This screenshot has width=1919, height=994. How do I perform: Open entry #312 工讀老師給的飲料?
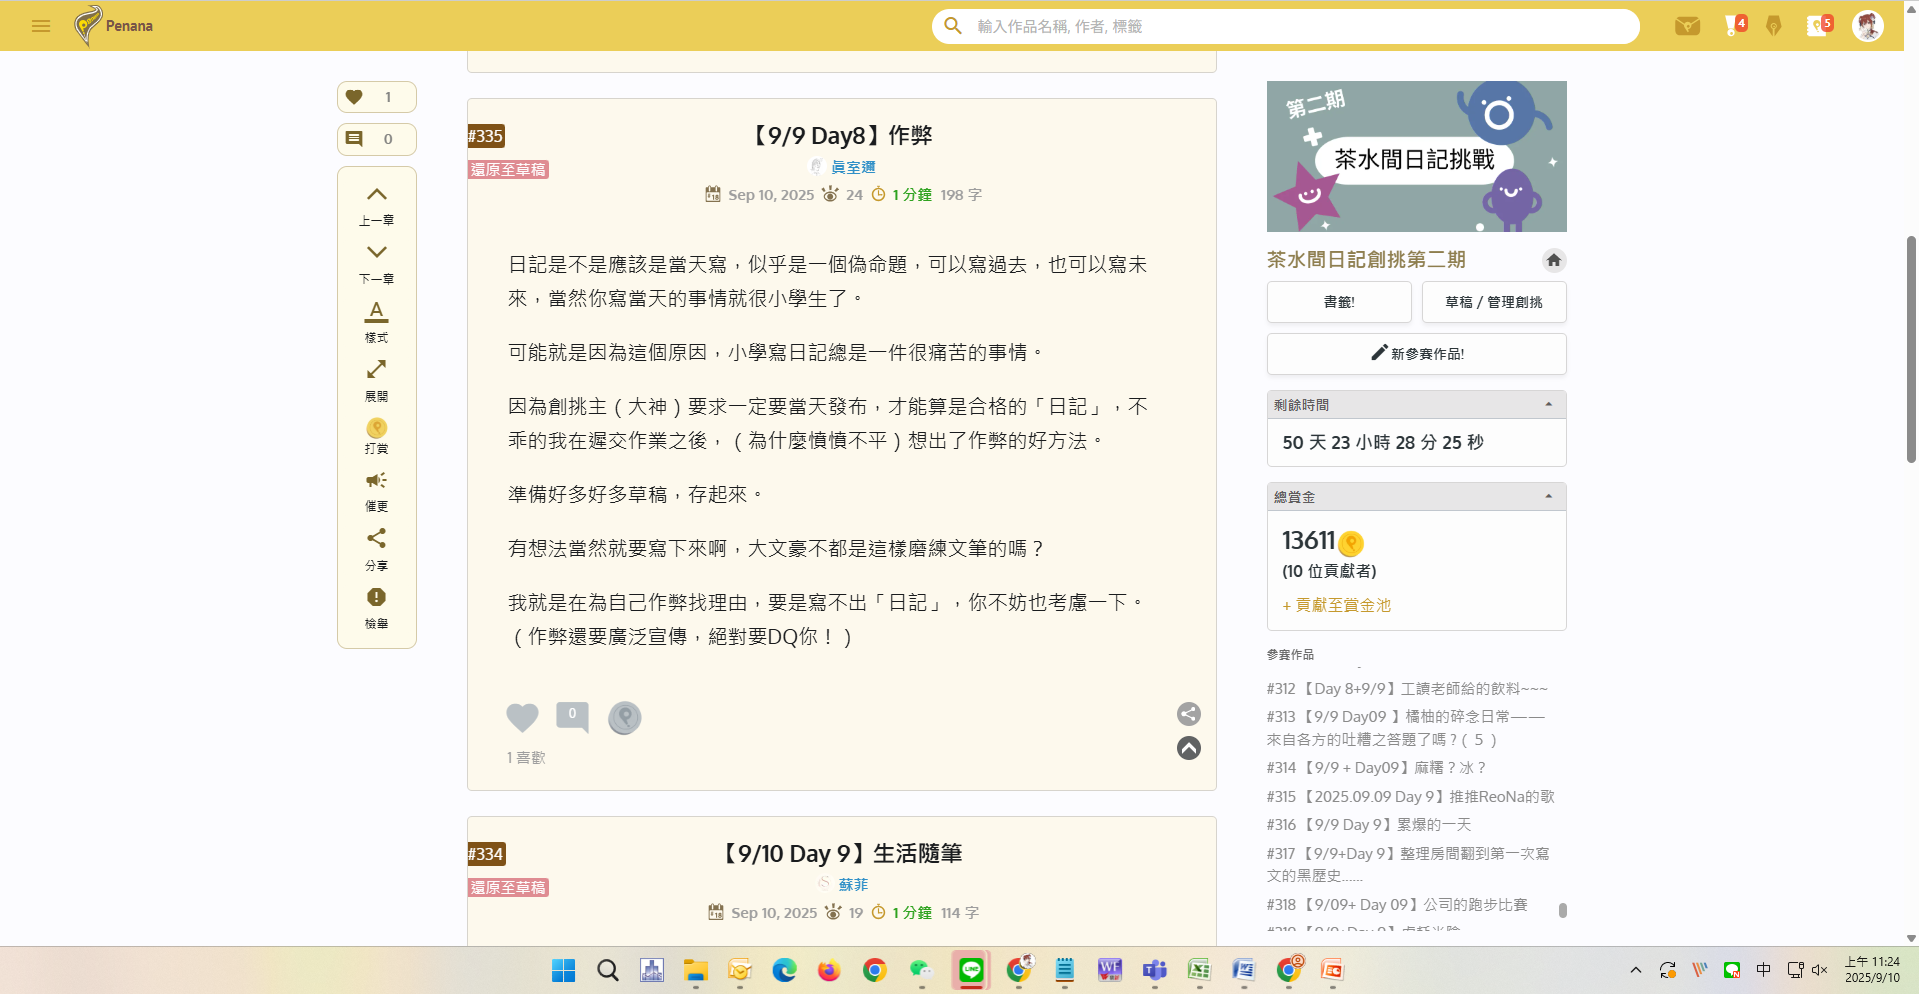pyautogui.click(x=1407, y=689)
